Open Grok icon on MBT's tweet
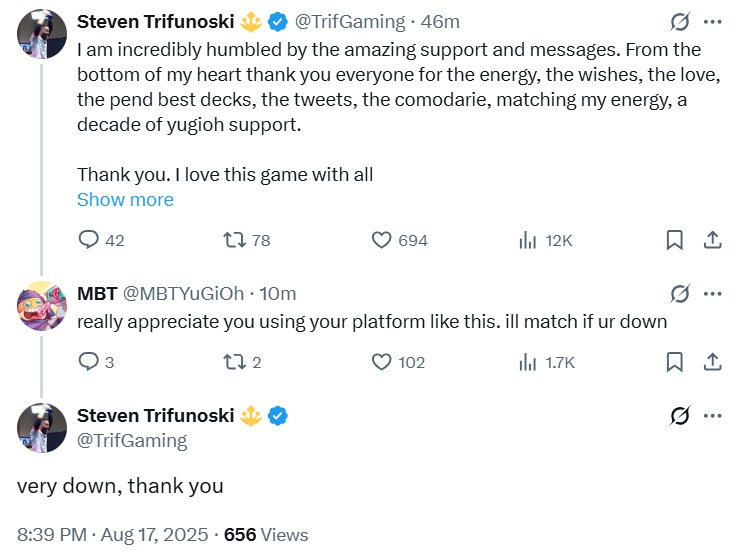The width and height of the screenshot is (735, 554). [680, 294]
